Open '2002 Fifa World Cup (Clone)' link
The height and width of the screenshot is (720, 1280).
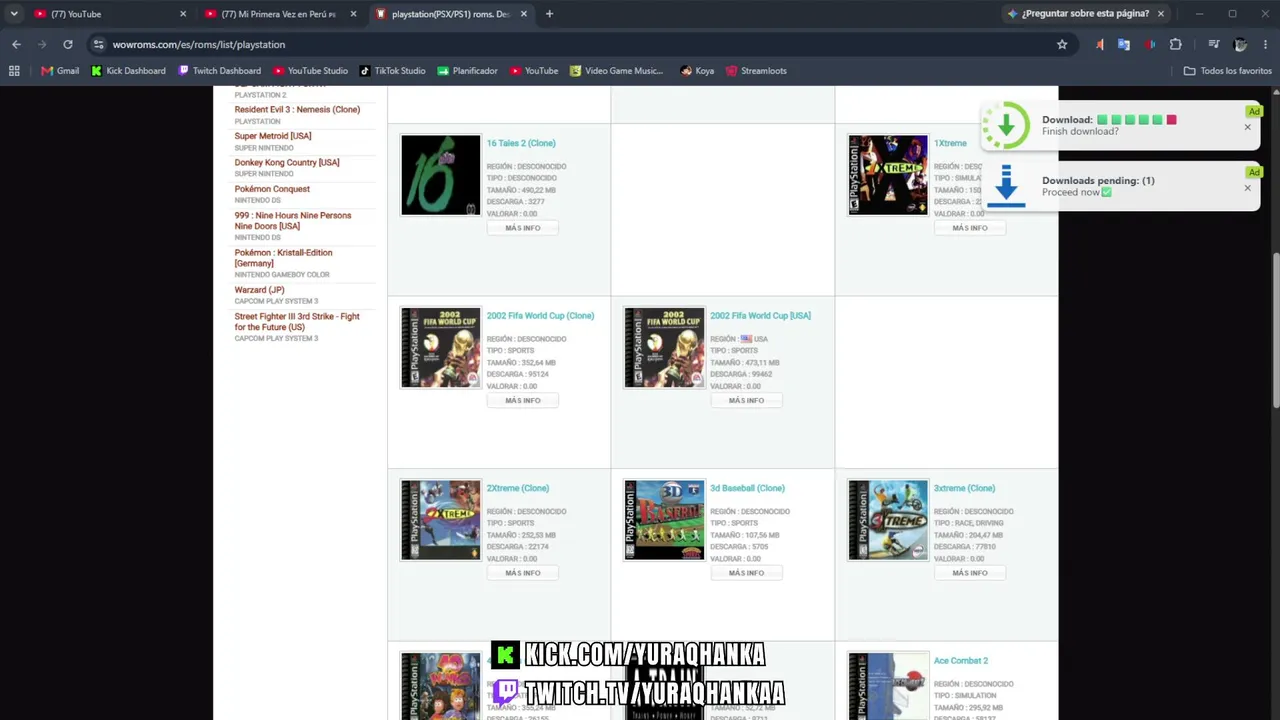(x=540, y=316)
